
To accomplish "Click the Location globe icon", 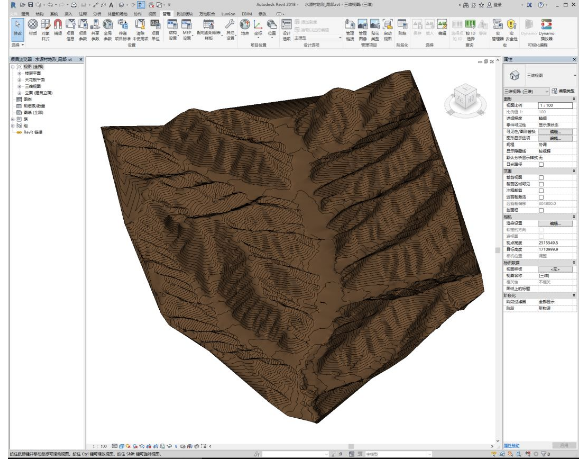I will (245, 28).
